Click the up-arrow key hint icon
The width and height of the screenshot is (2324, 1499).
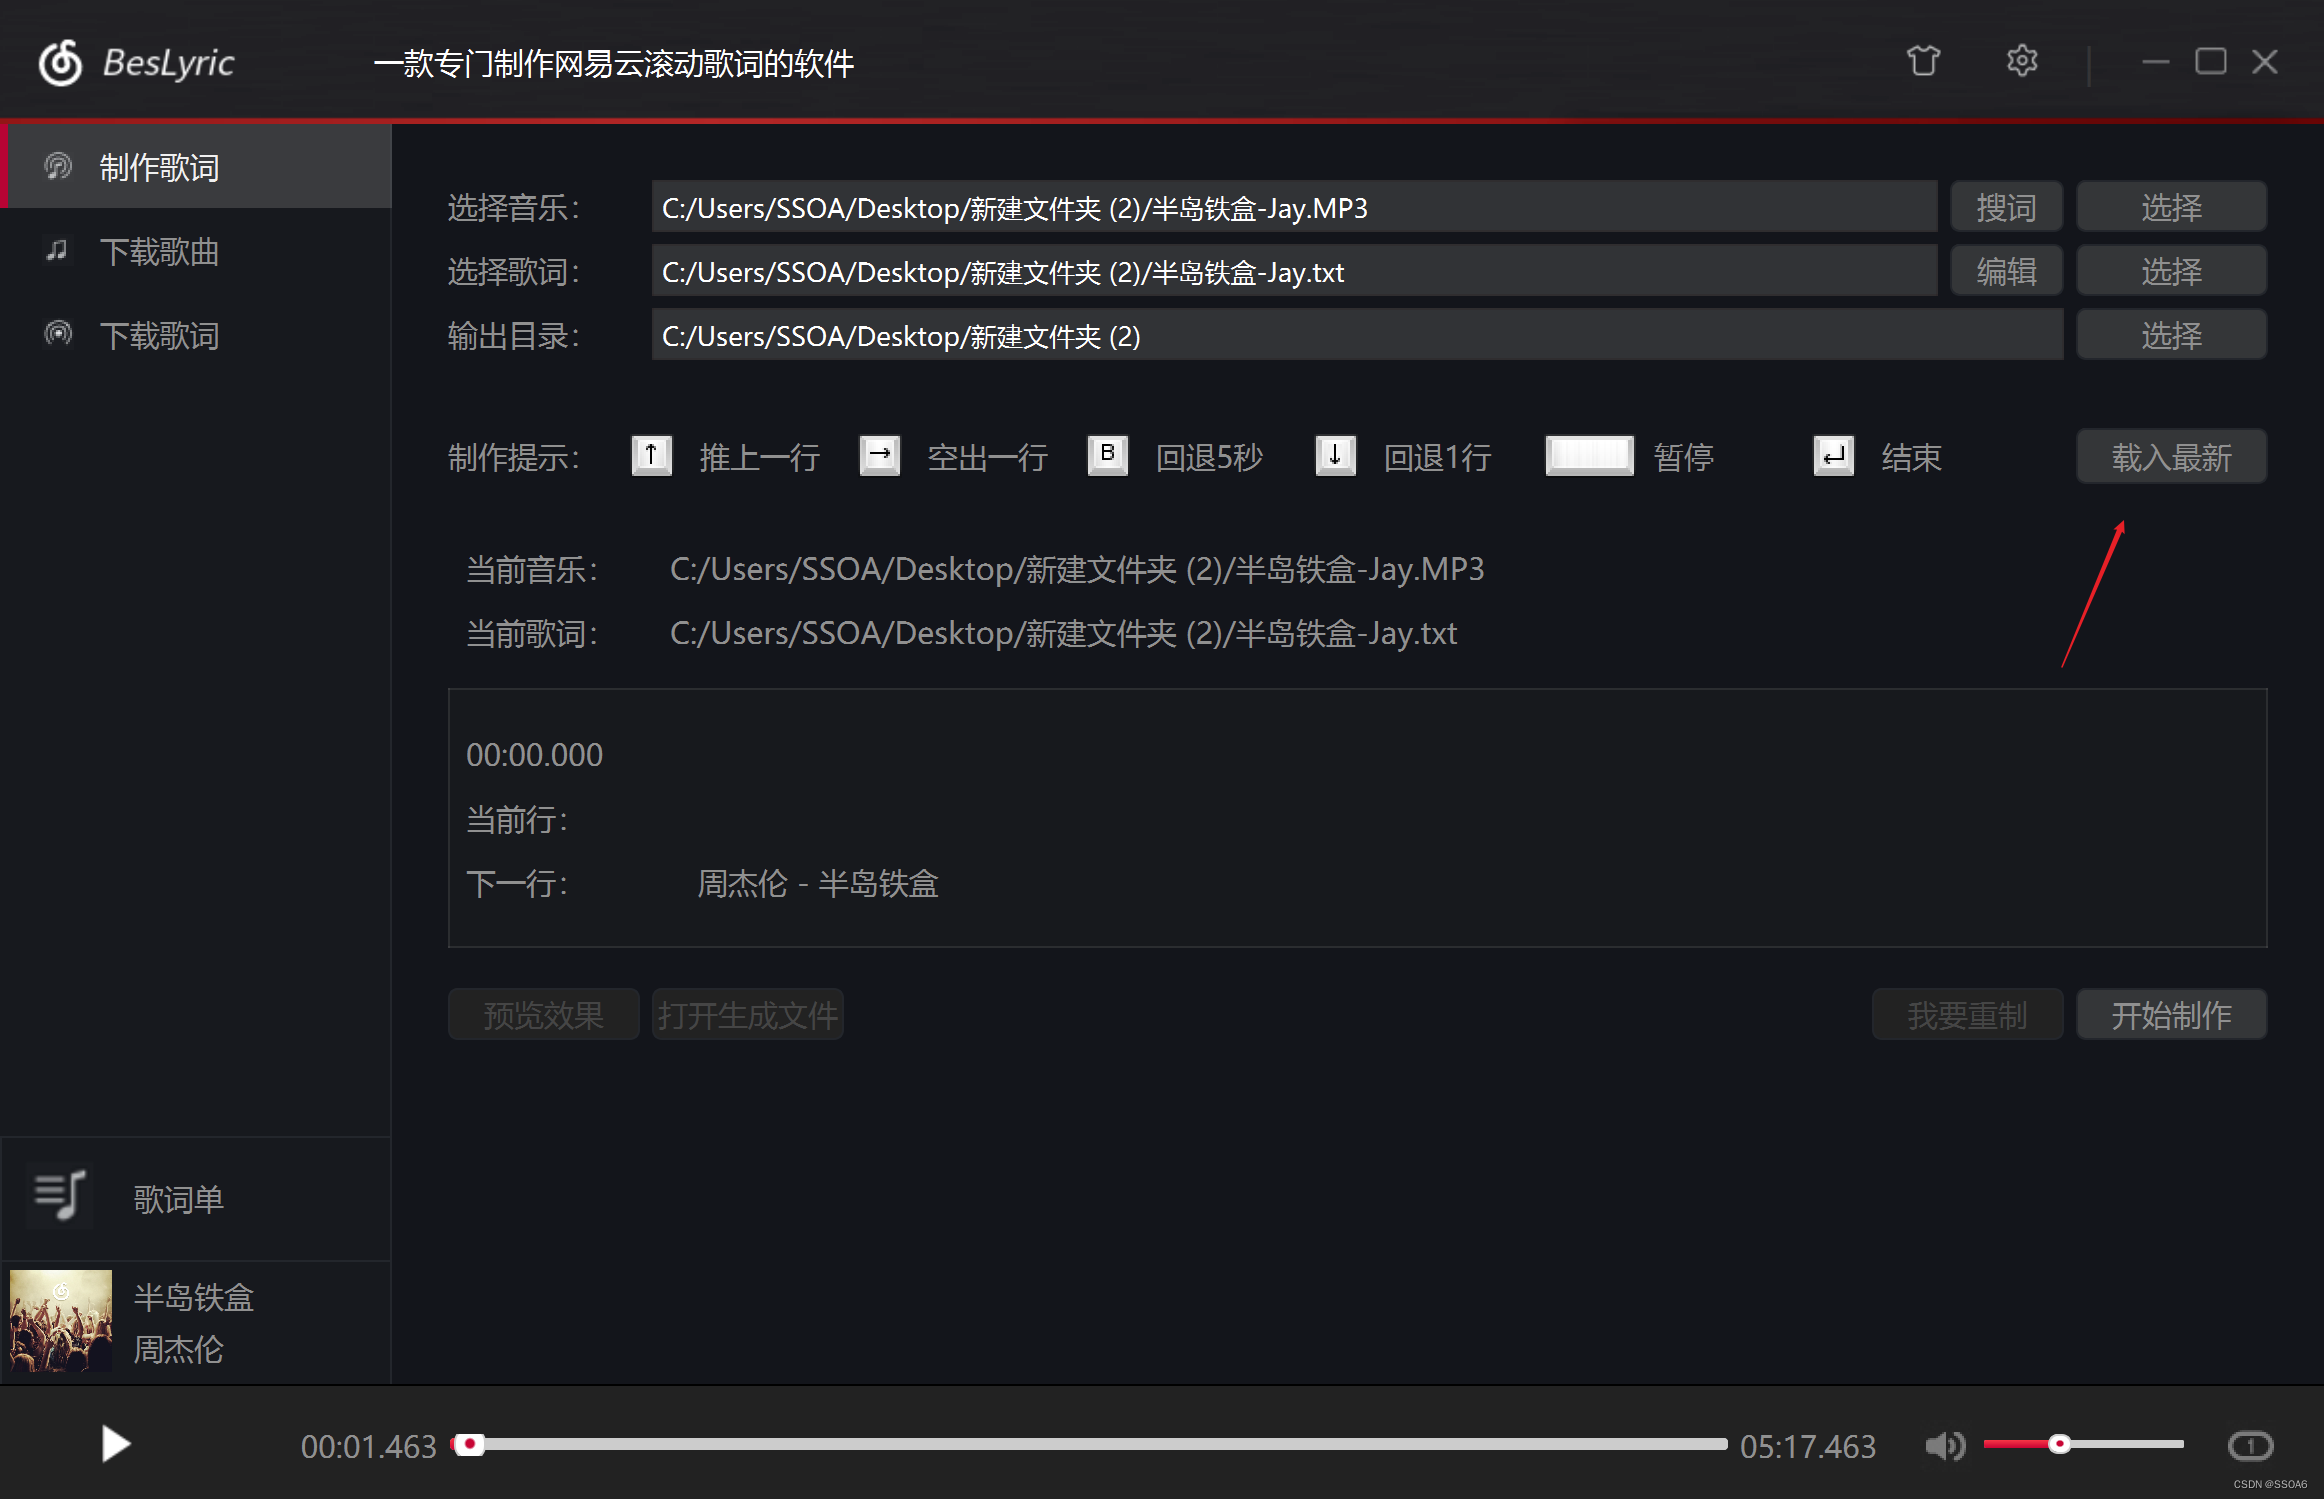click(651, 456)
